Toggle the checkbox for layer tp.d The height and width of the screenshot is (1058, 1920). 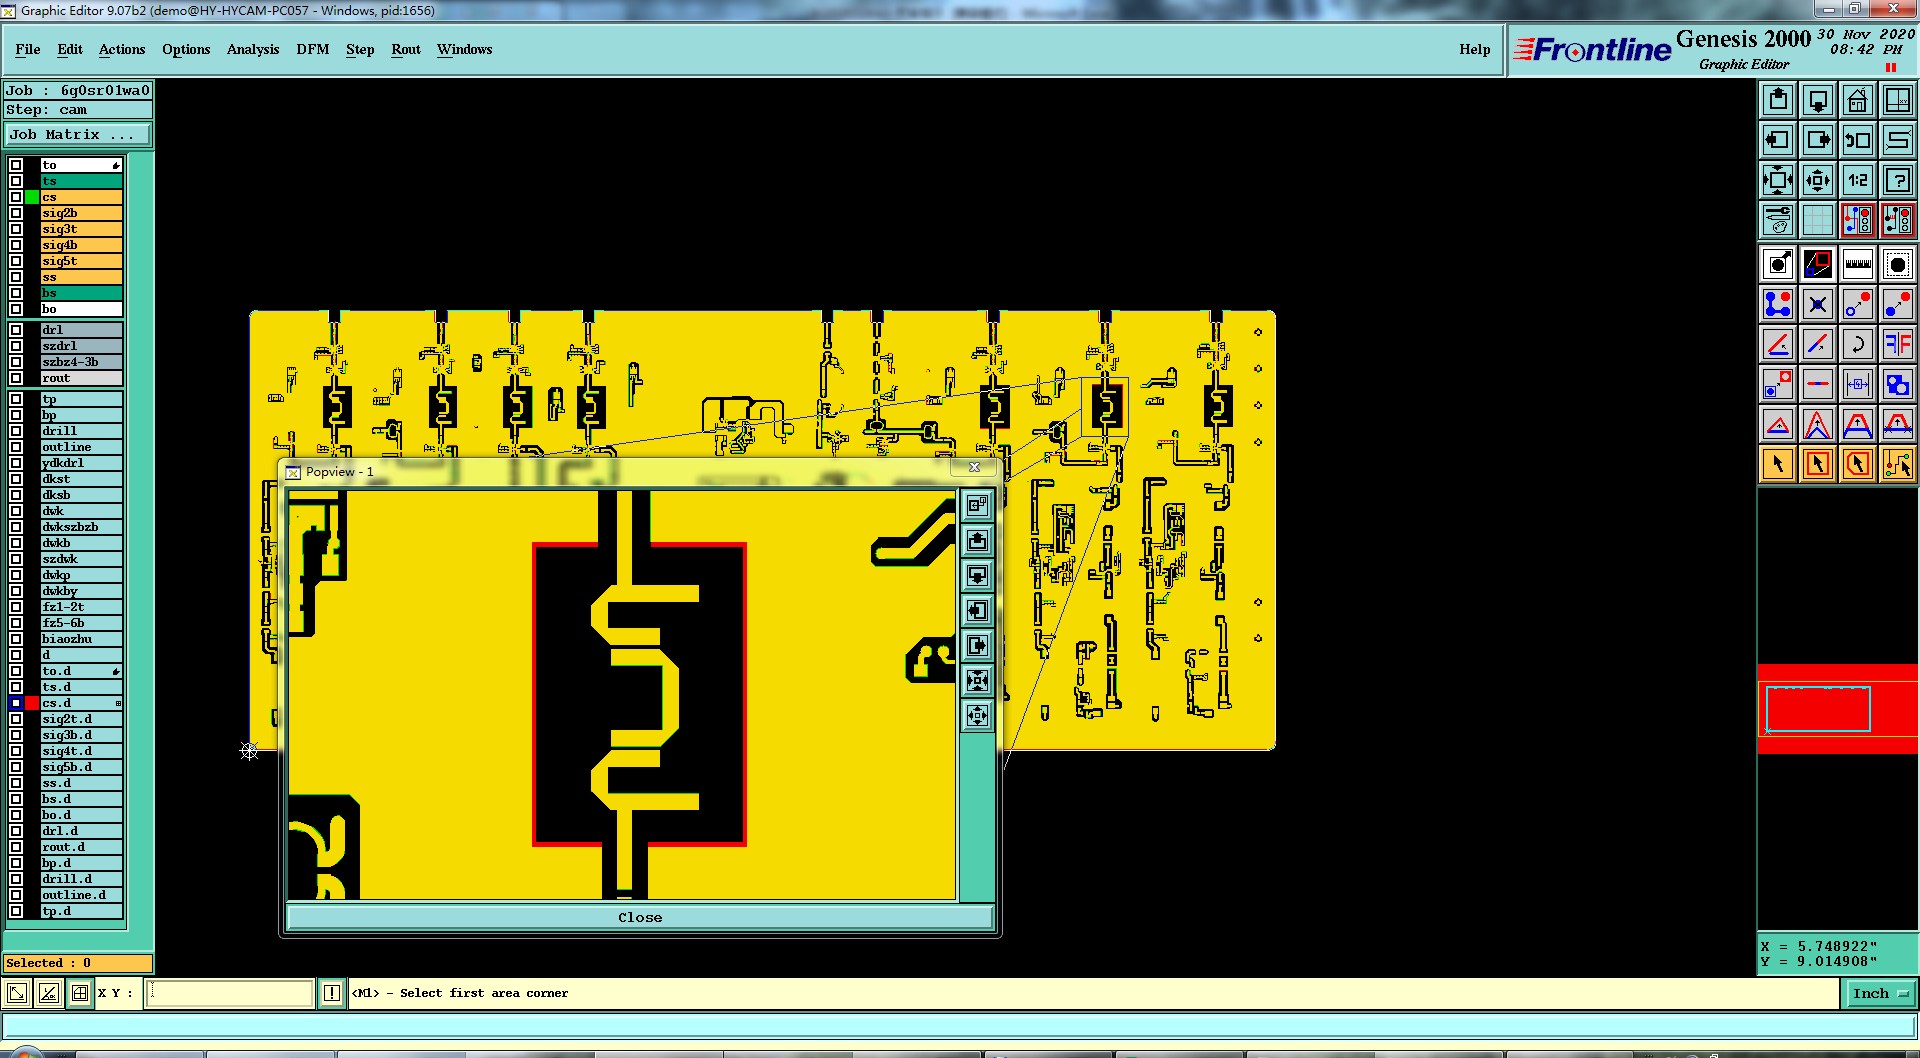click(16, 911)
